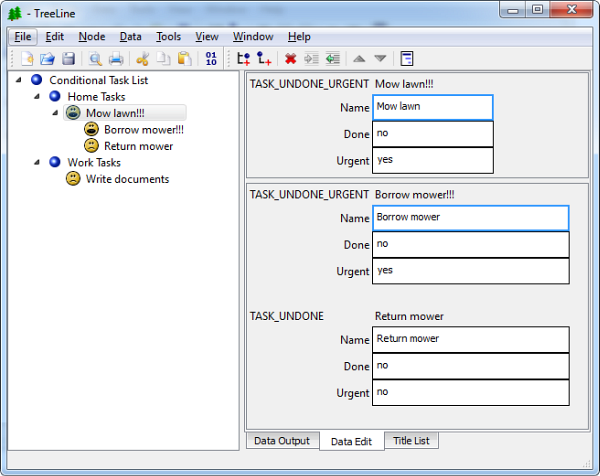Click the Done field under Return mower
Viewport: 600px width, 476px height.
pyautogui.click(x=471, y=366)
